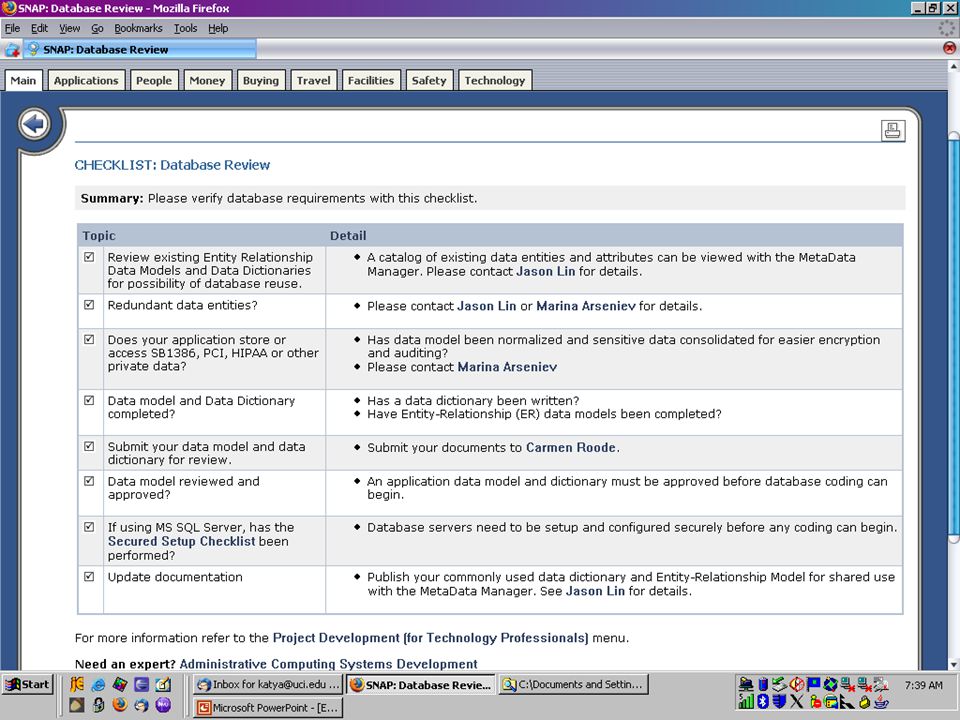
Task: Click the messenger tray icon with red minus
Action: tap(816, 702)
